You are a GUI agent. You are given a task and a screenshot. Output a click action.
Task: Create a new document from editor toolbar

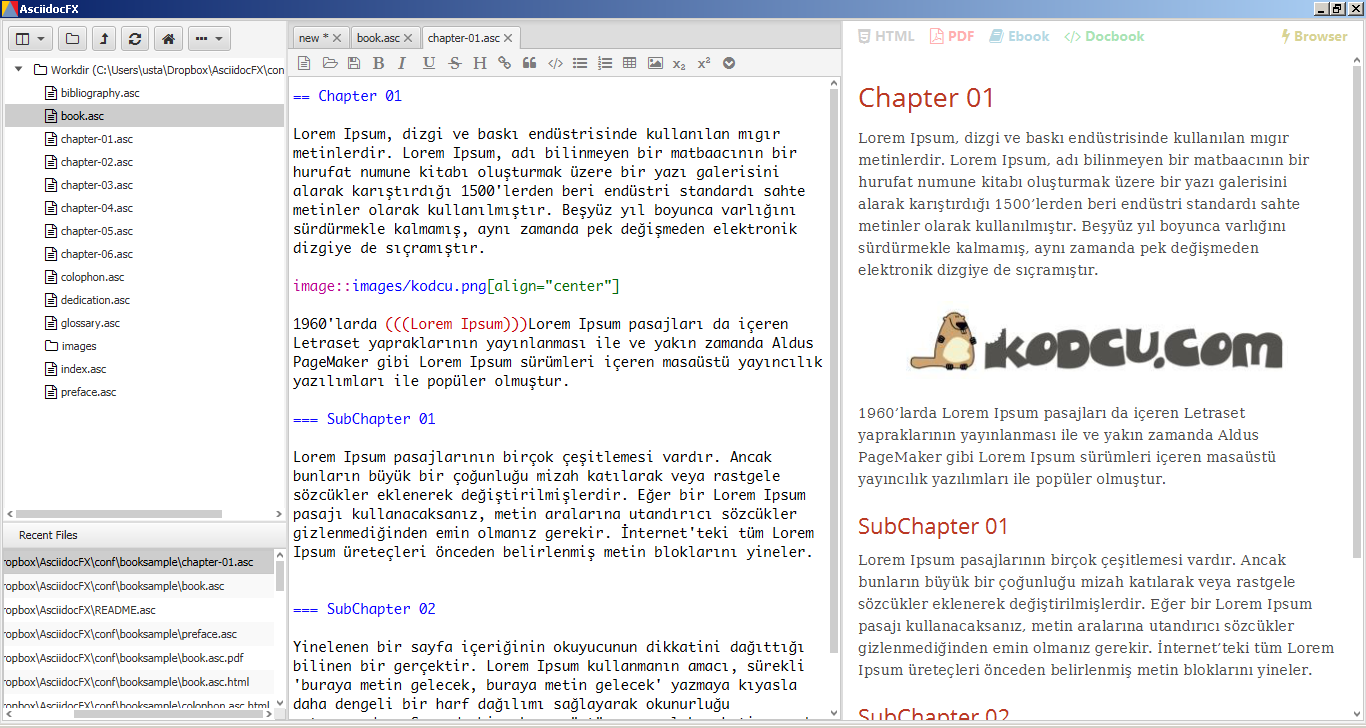point(304,63)
